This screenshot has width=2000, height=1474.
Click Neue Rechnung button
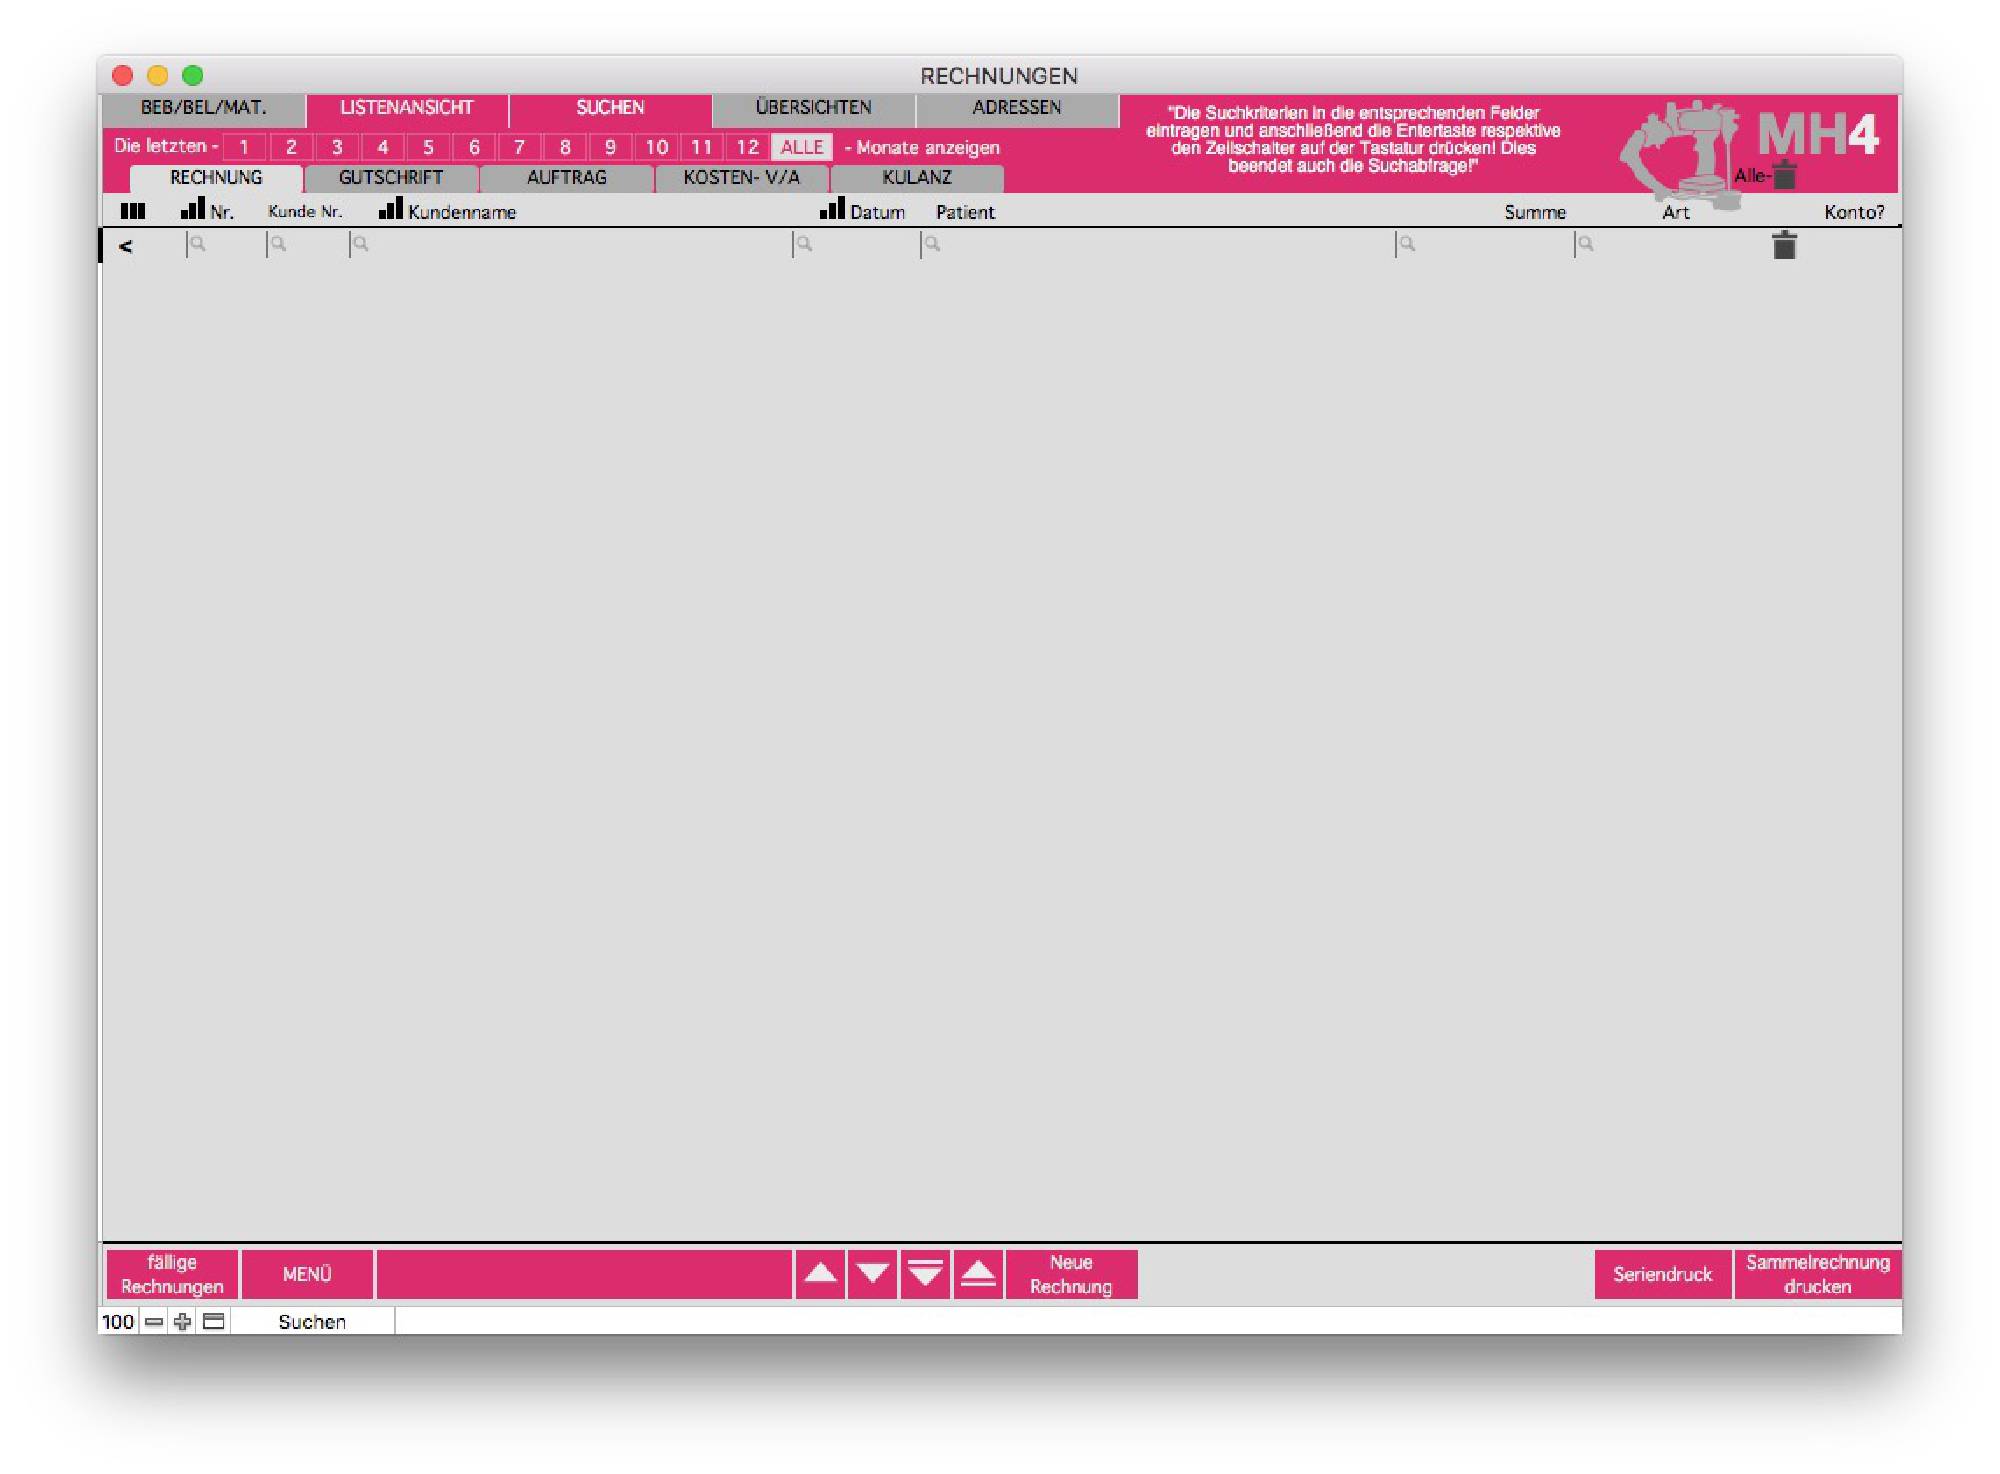(1071, 1273)
